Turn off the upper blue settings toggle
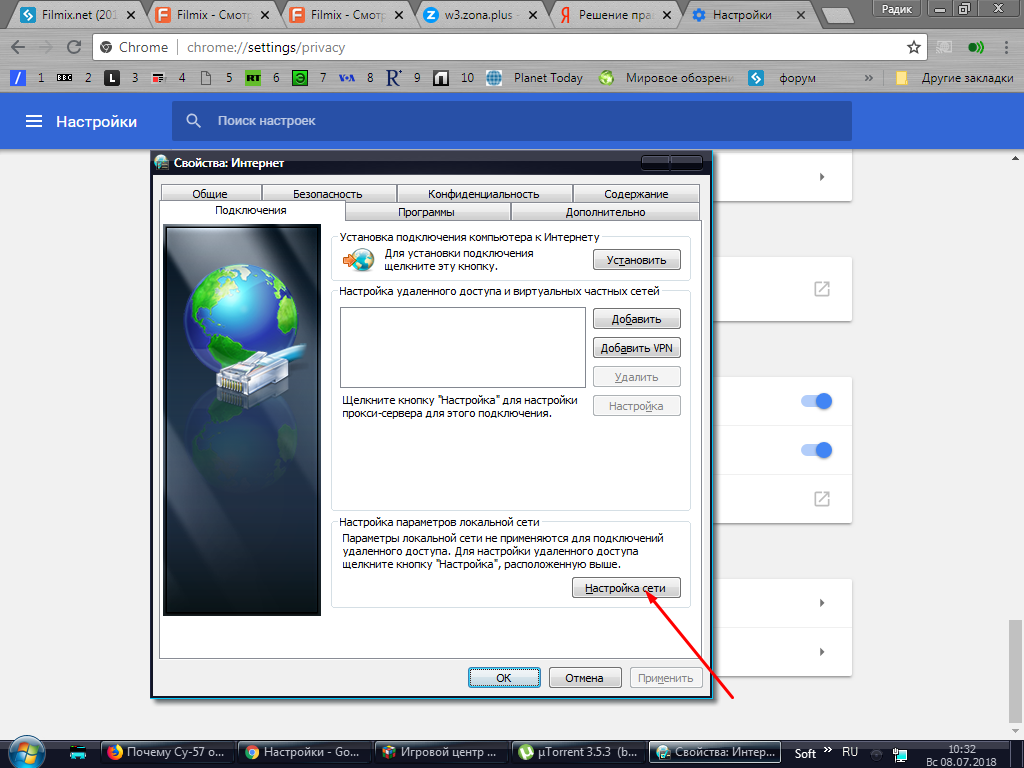Viewport: 1024px width, 768px height. pyautogui.click(x=817, y=401)
